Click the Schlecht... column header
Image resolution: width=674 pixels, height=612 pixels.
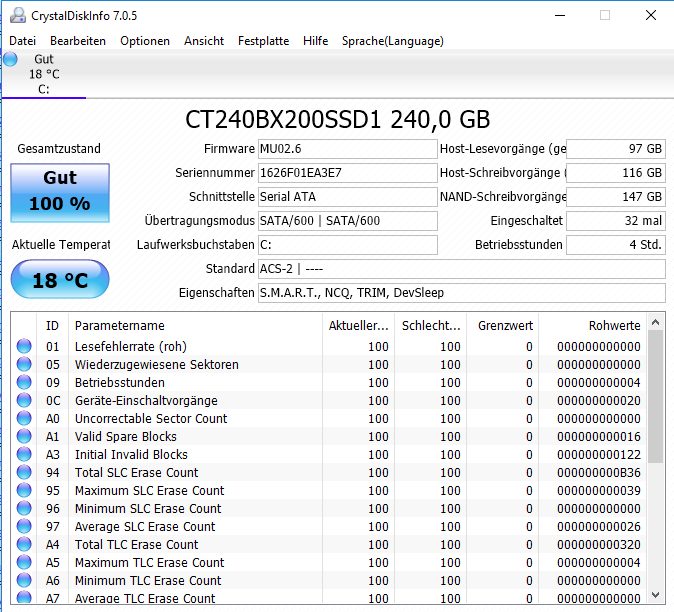pos(431,326)
